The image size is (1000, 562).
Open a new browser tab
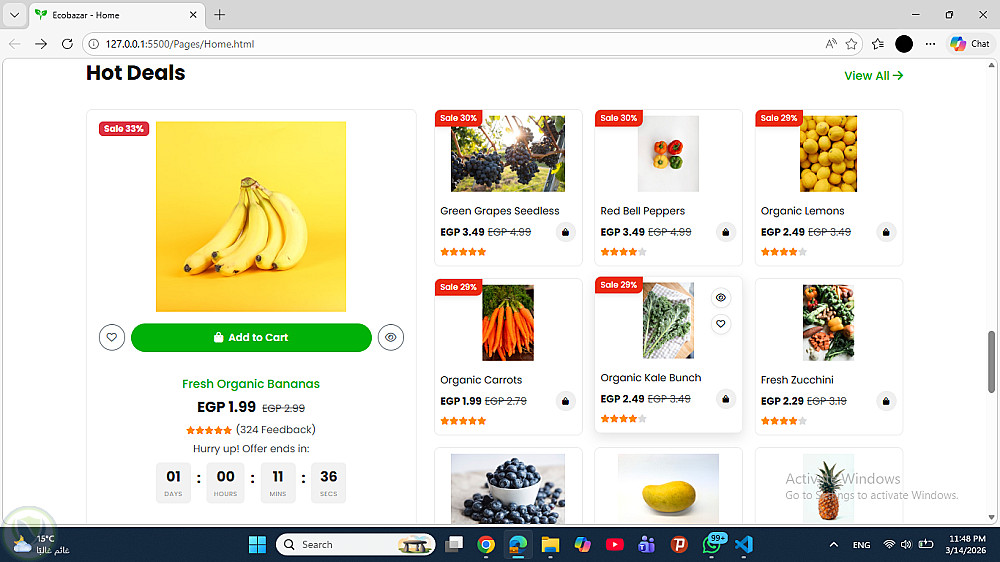(219, 15)
